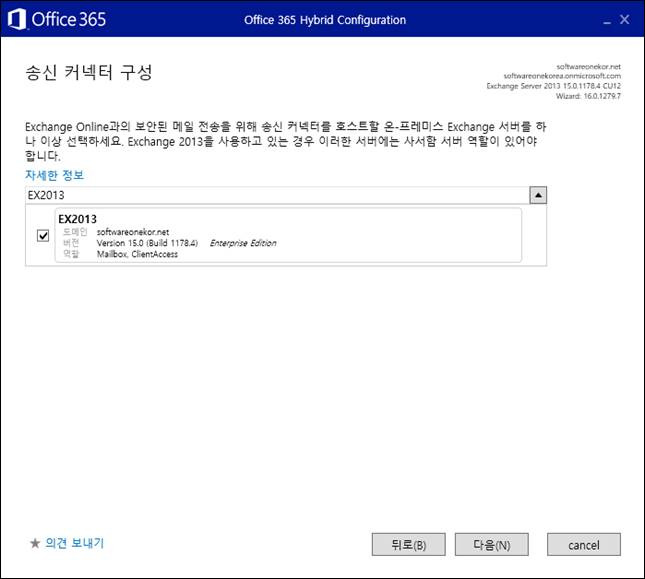Select the bold EX2013 server name
Image resolution: width=645 pixels, height=579 pixels.
pos(77,219)
